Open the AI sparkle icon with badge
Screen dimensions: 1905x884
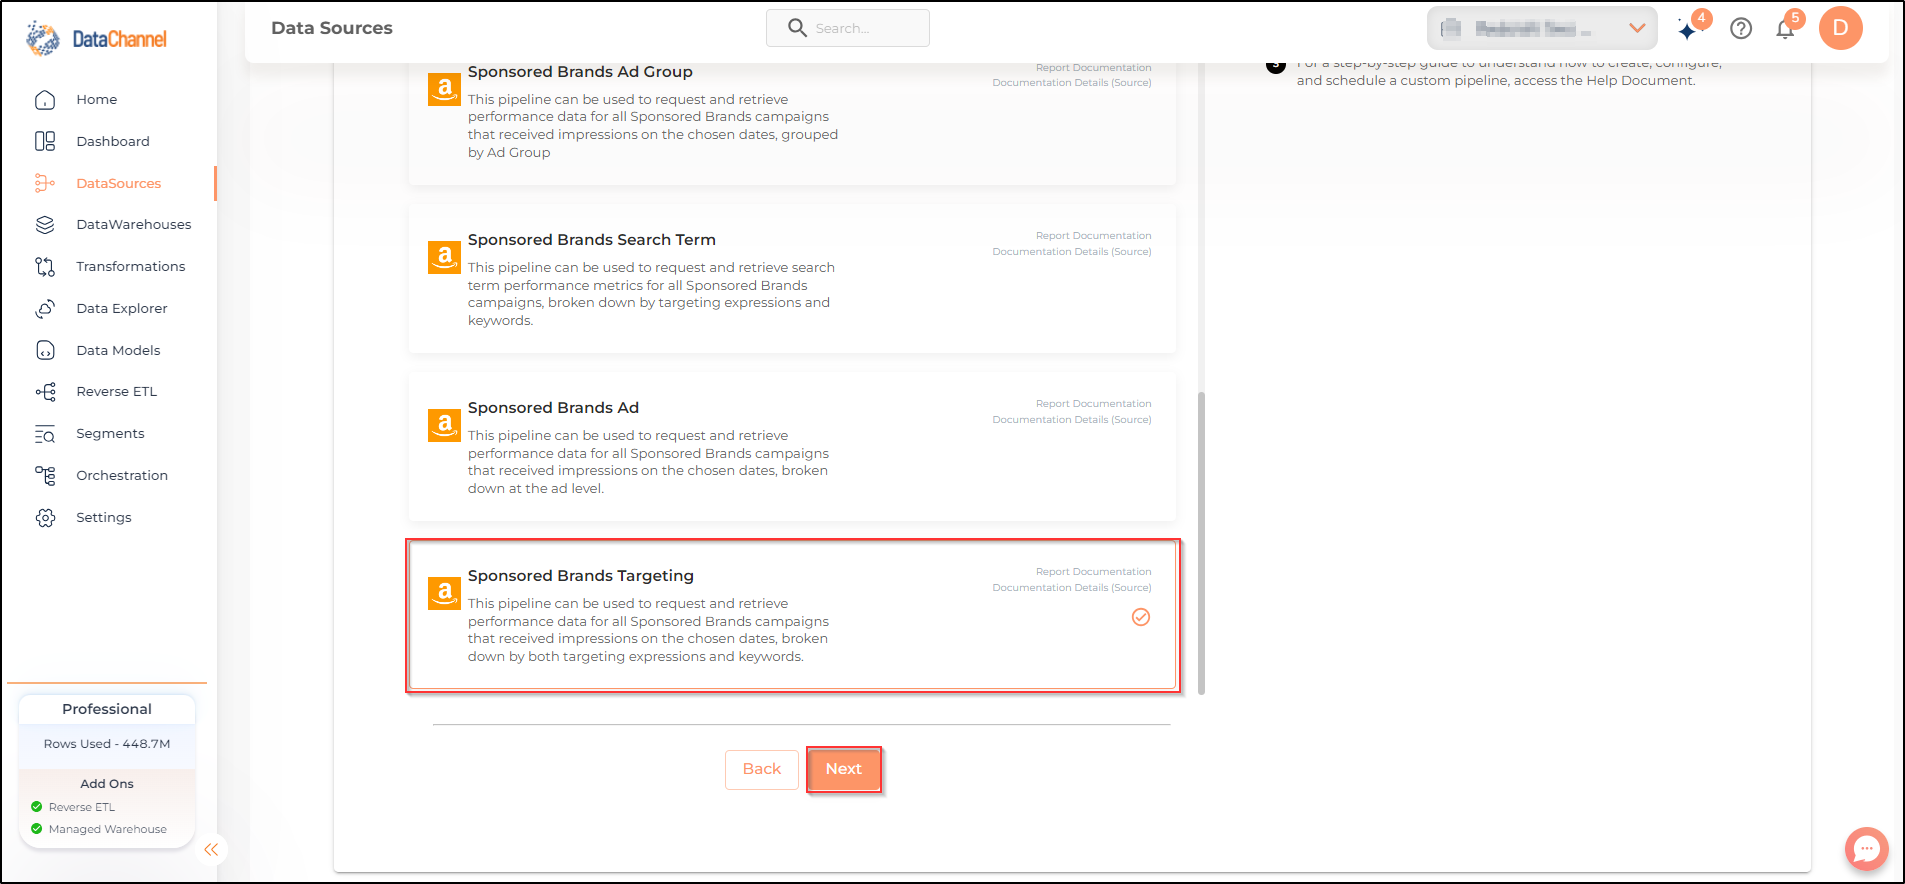coord(1689,29)
